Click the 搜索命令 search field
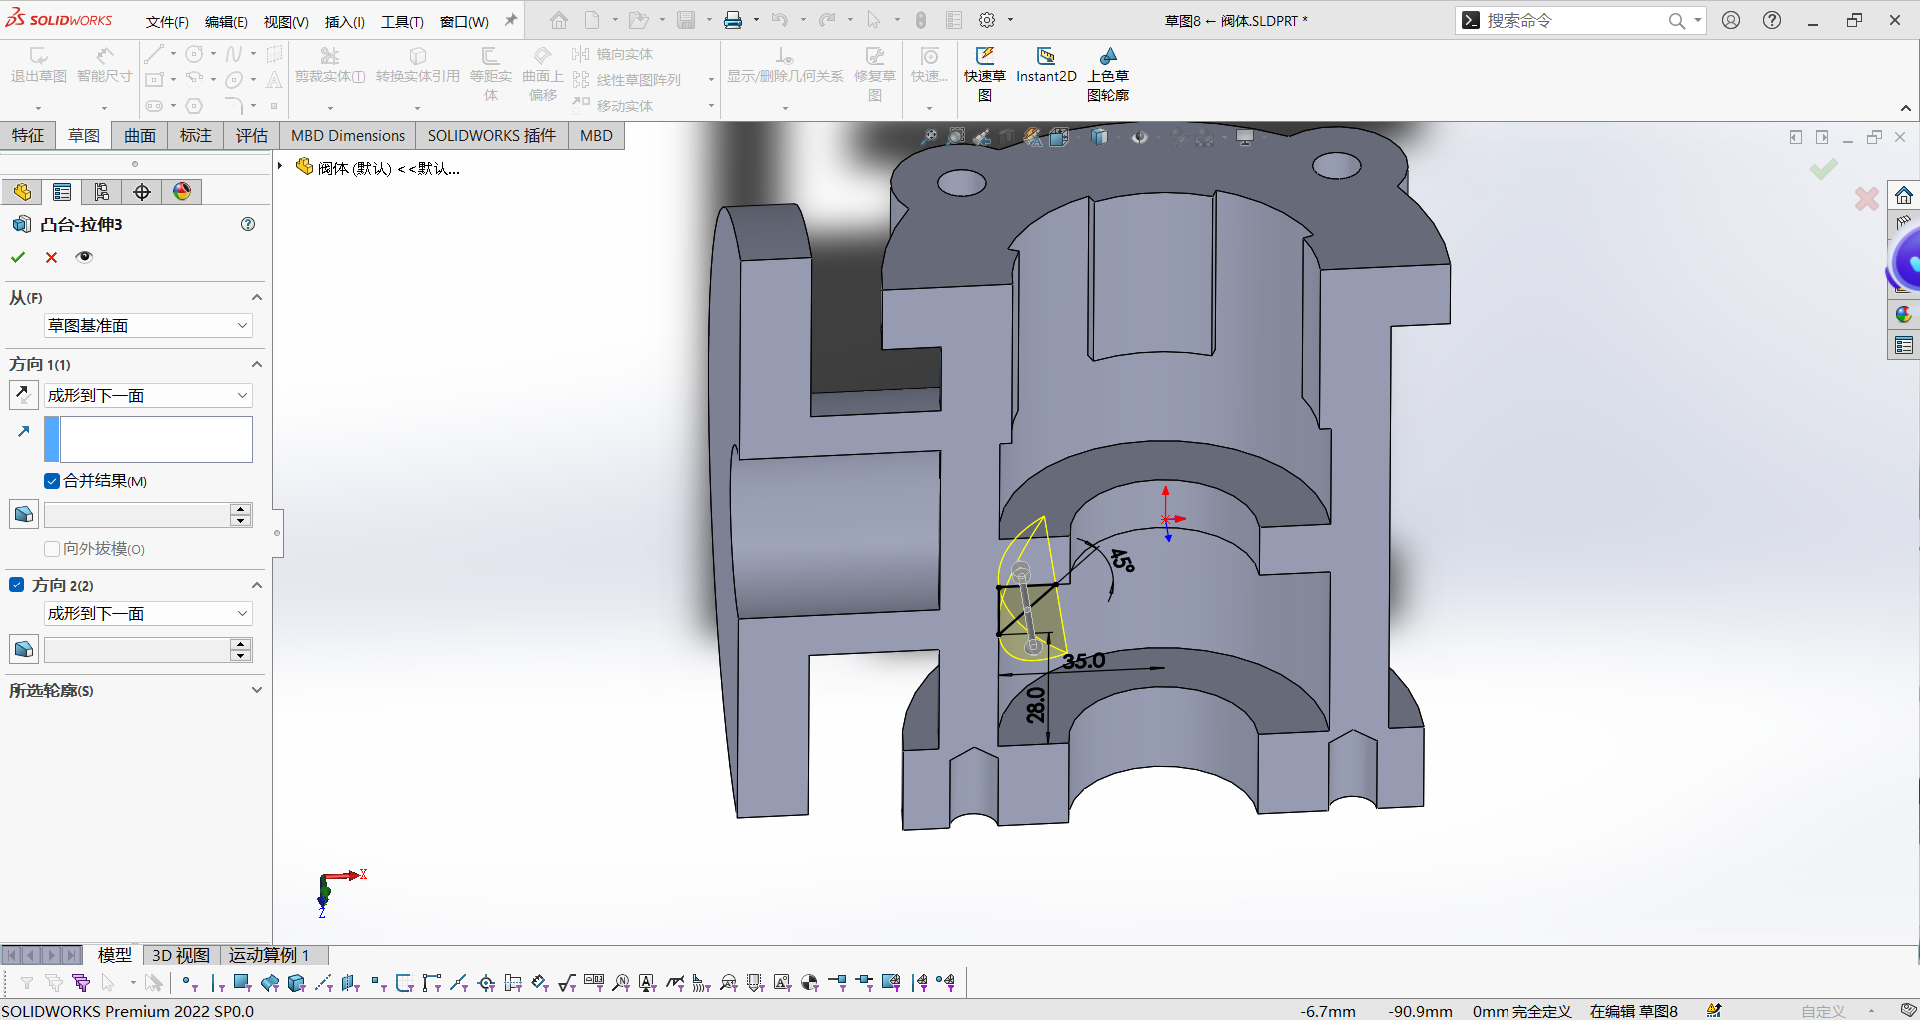The image size is (1920, 1020). [x=1575, y=20]
